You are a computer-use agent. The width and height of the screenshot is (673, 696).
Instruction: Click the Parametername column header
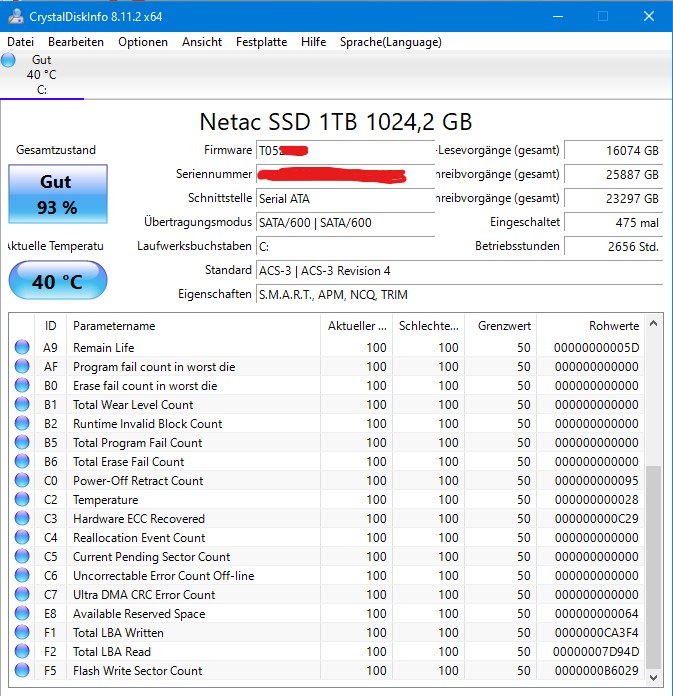coord(193,326)
